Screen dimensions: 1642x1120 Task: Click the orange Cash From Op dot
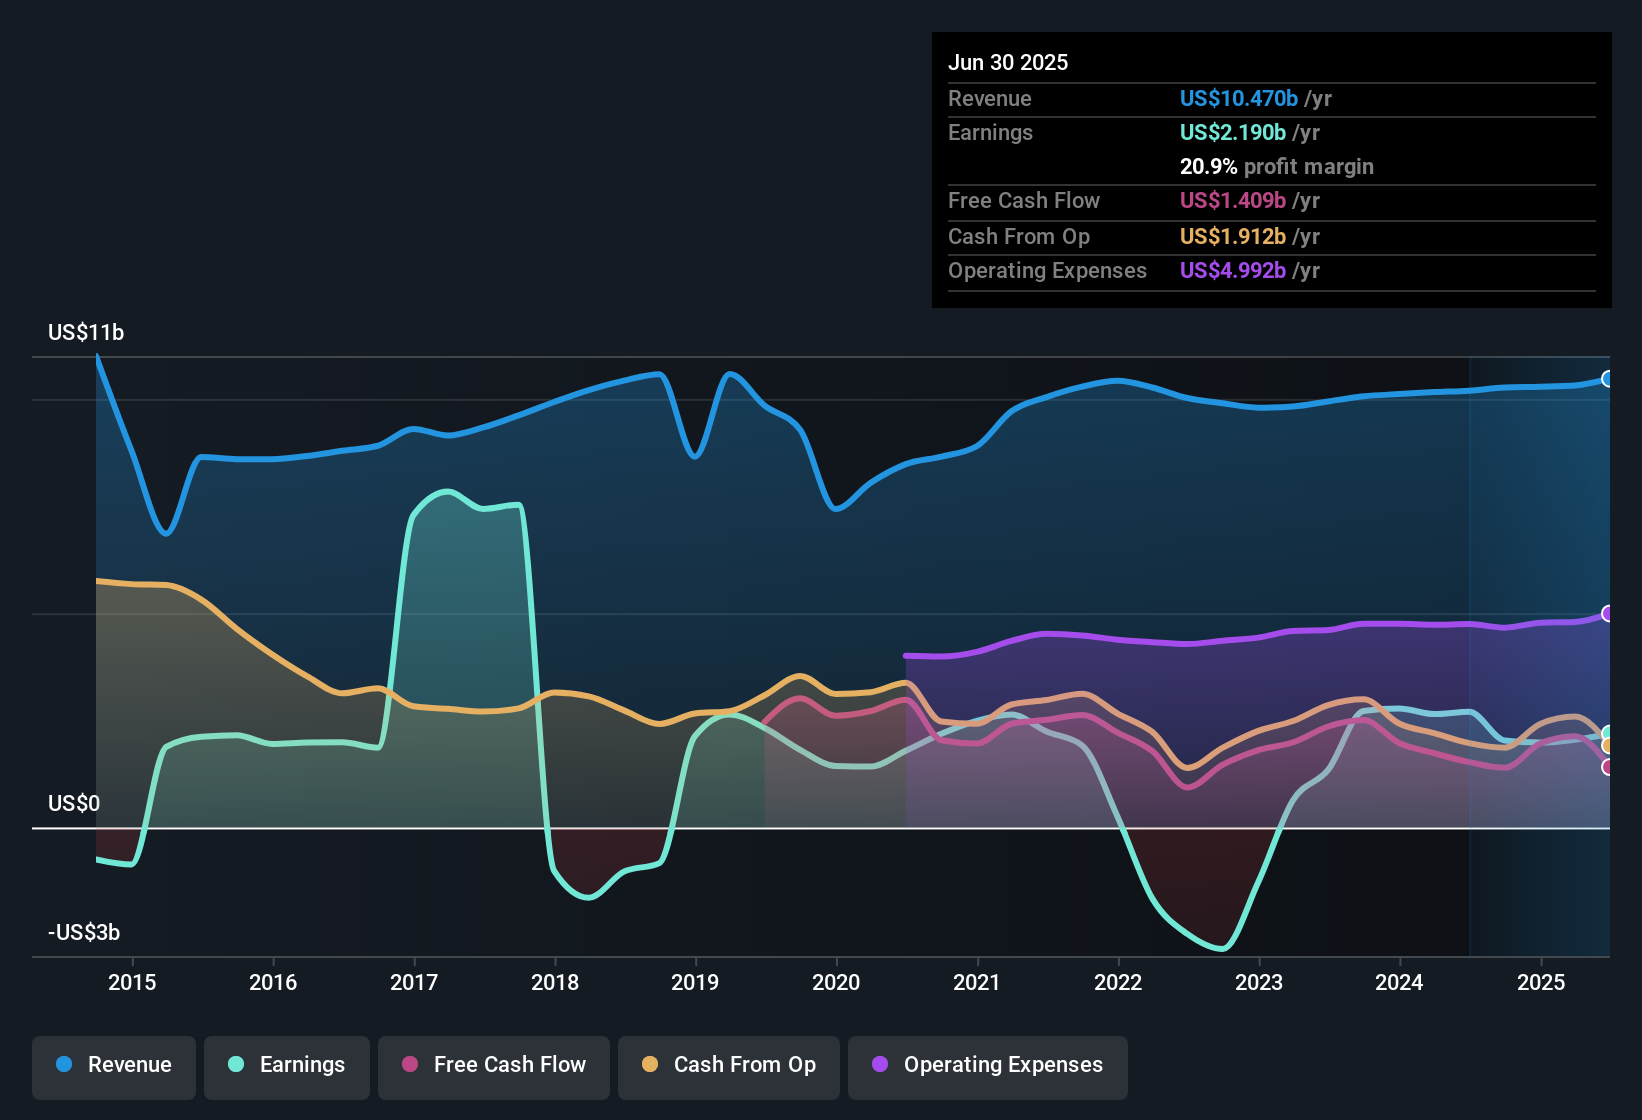click(650, 1064)
